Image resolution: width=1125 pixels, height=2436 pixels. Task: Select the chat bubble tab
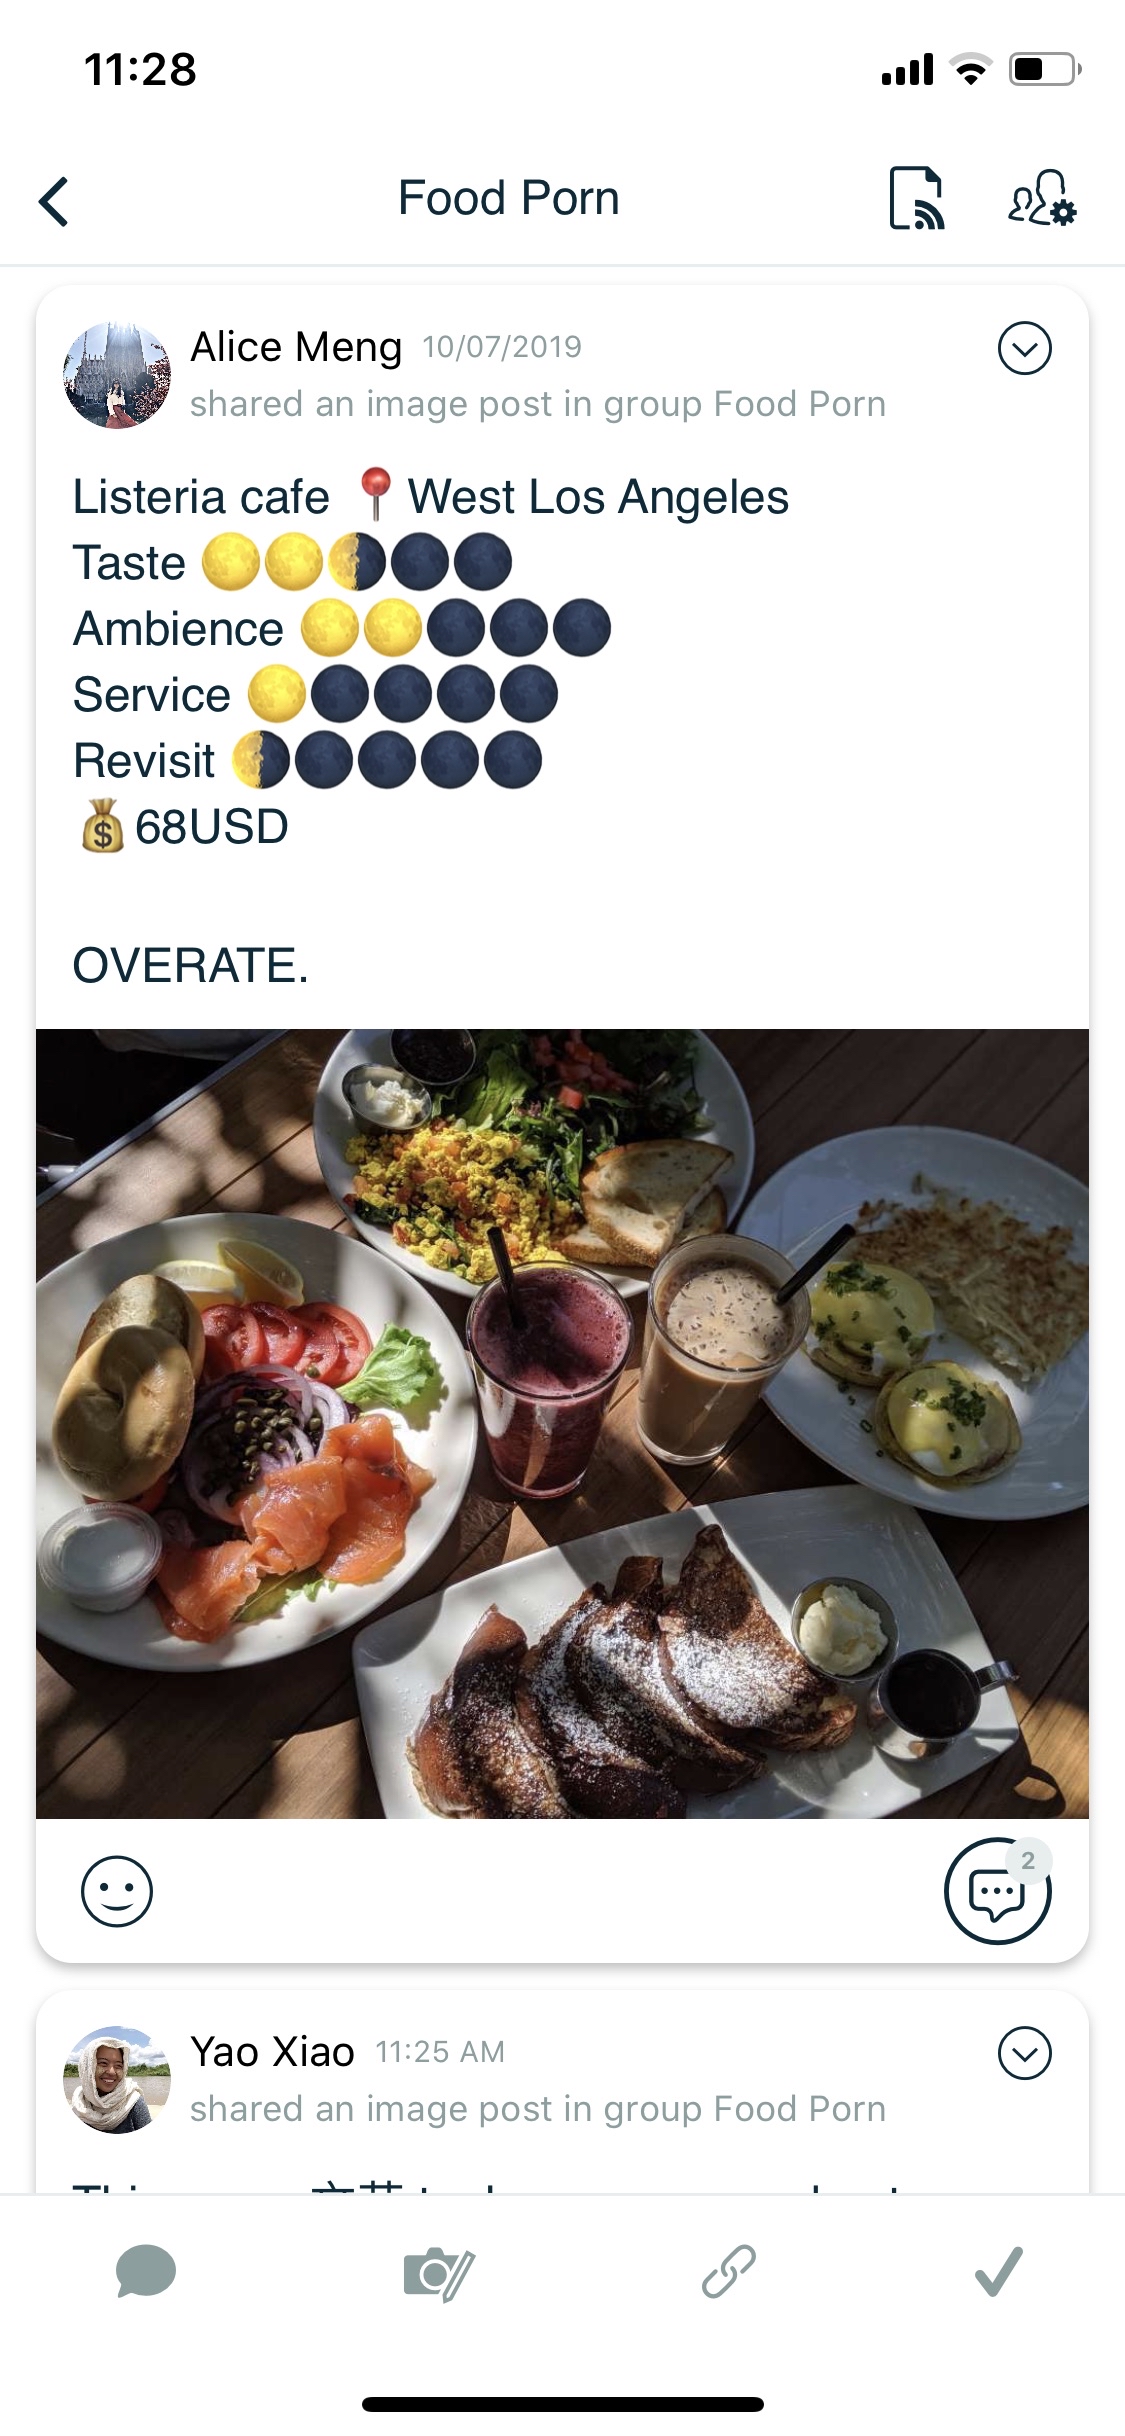[x=146, y=2271]
